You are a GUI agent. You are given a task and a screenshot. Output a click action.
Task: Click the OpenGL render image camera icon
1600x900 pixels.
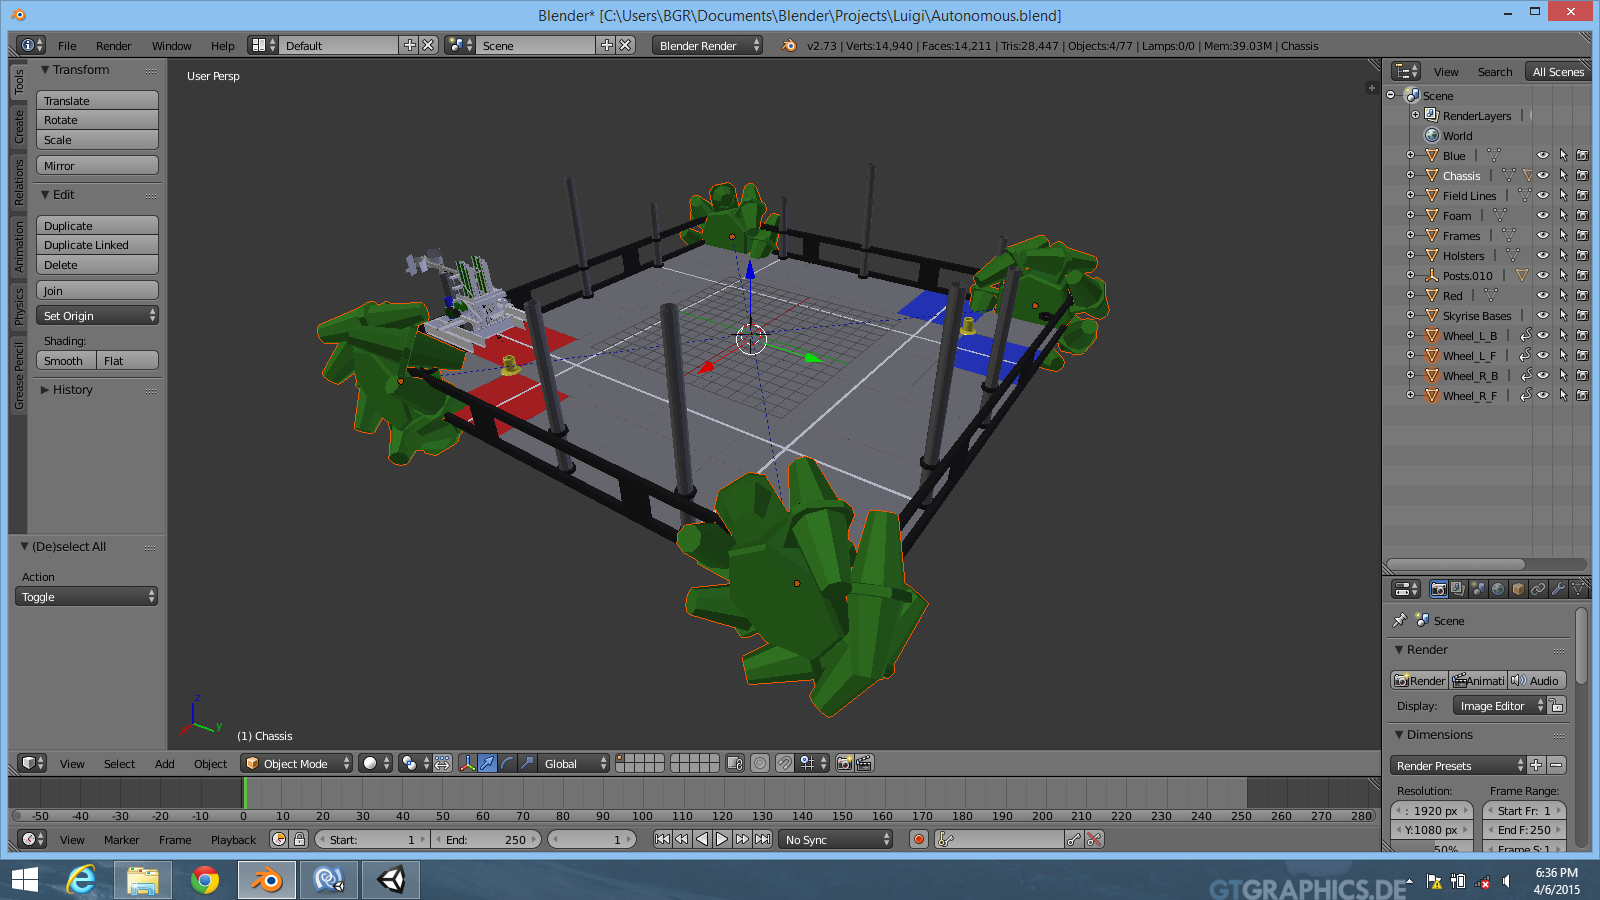point(845,763)
